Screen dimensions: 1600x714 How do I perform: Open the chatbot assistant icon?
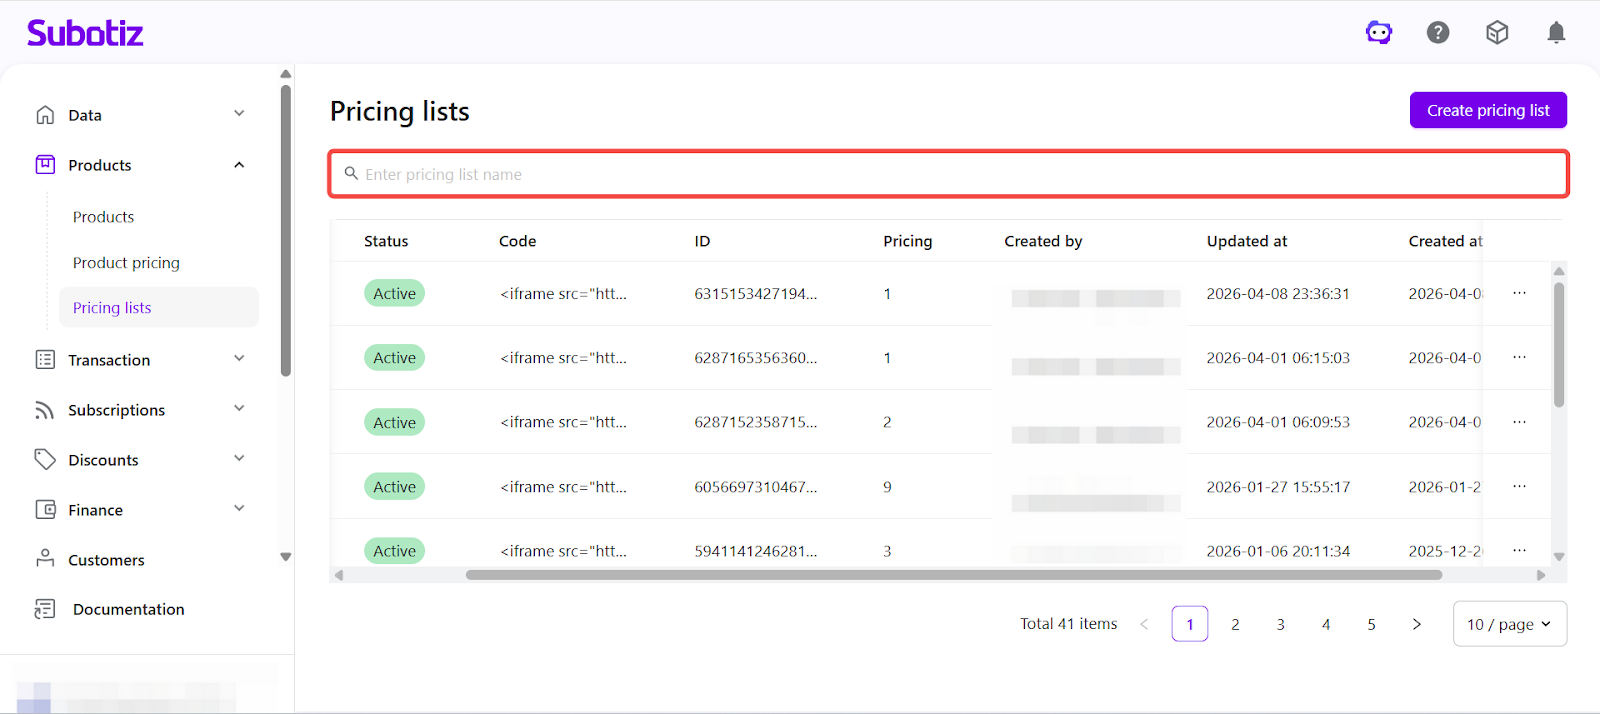click(x=1379, y=33)
